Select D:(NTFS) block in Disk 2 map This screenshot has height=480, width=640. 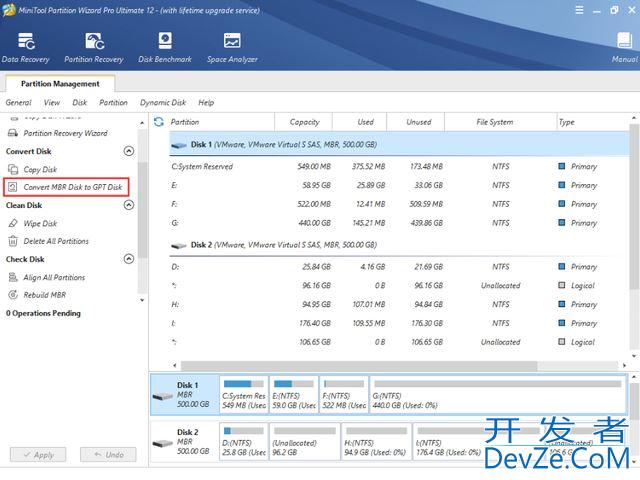[244, 442]
